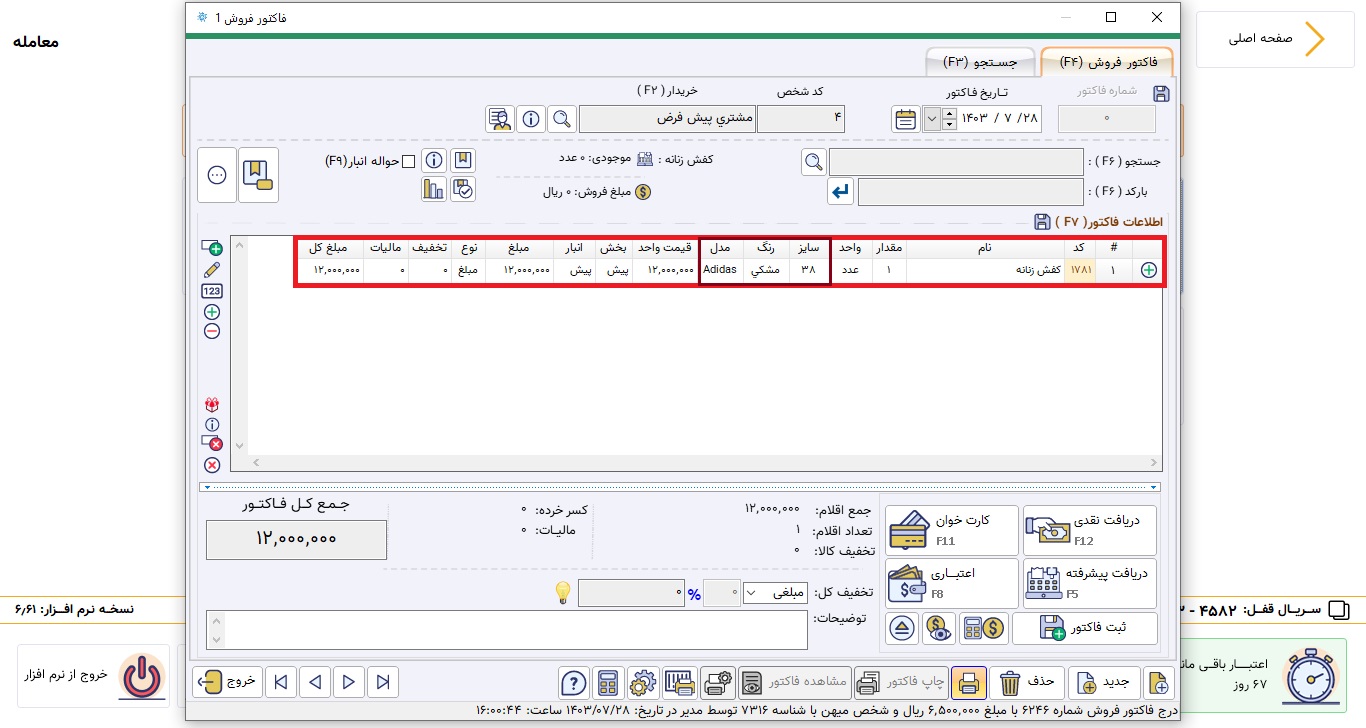Click the جدید button

click(x=1103, y=683)
